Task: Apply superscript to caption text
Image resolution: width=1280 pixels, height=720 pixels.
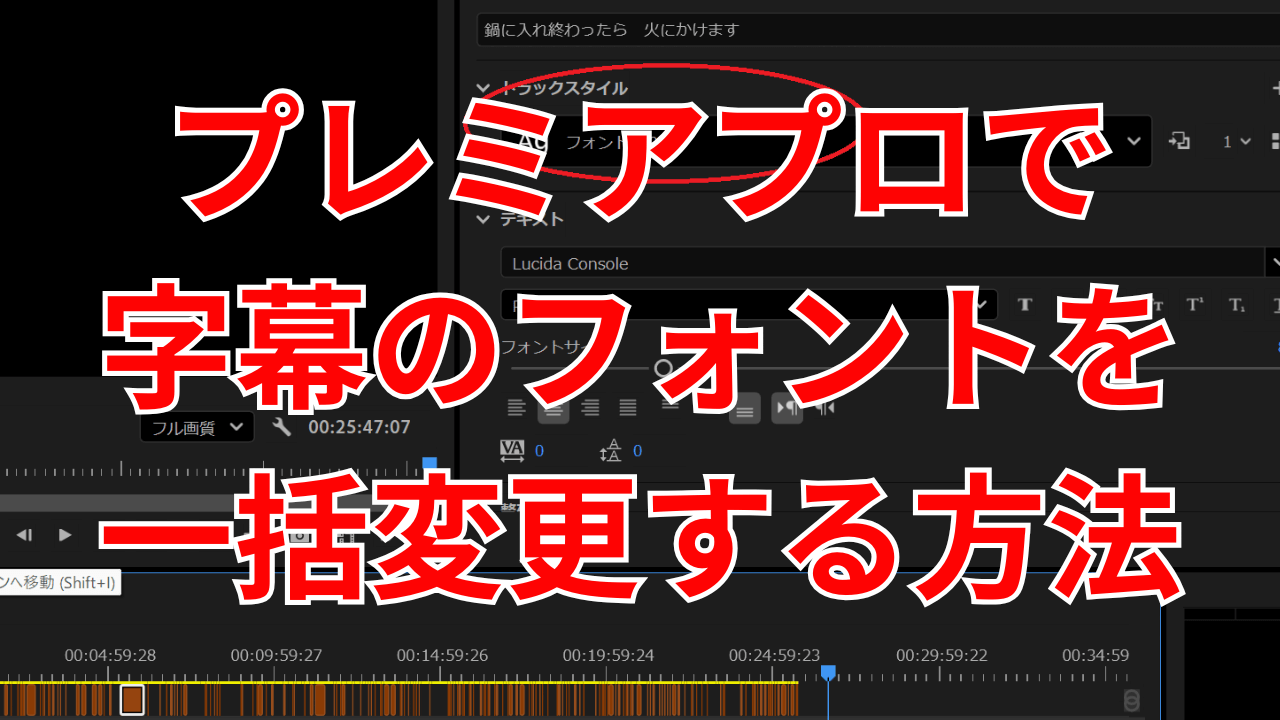Action: tap(1196, 303)
